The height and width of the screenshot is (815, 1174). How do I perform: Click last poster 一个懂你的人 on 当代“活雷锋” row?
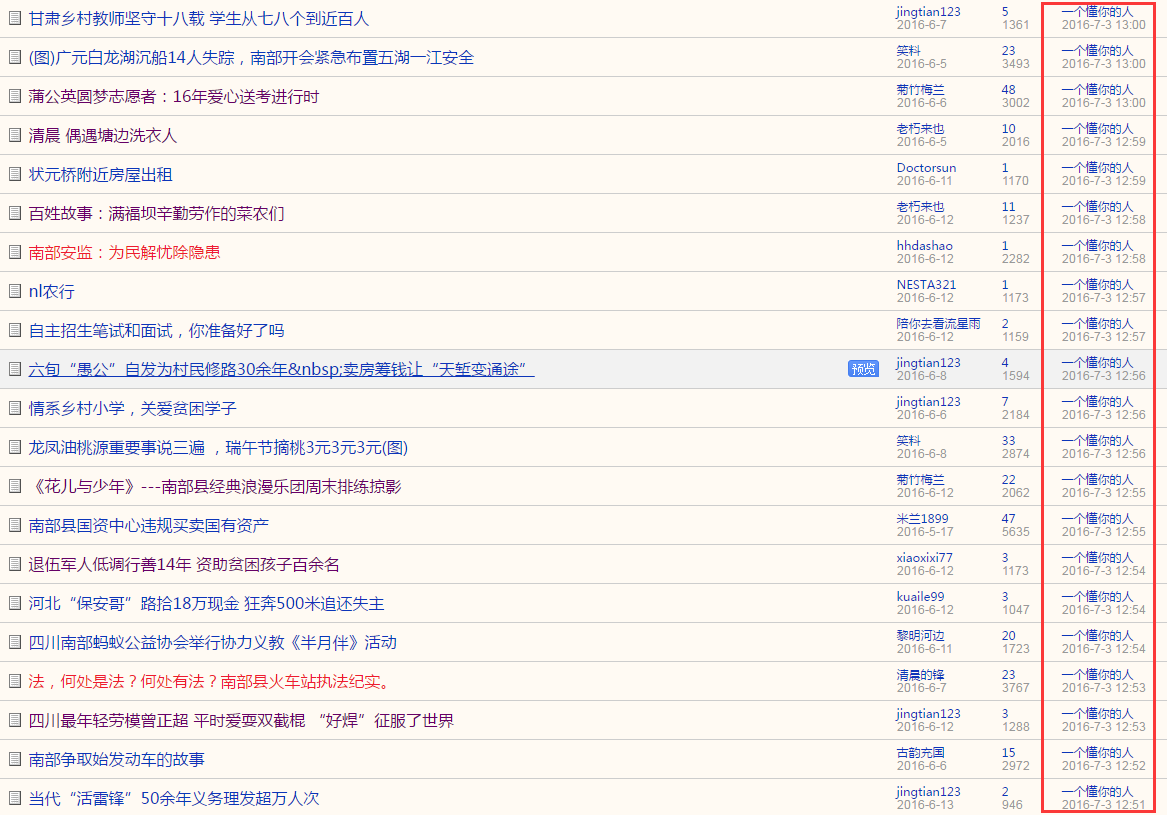coord(1097,792)
